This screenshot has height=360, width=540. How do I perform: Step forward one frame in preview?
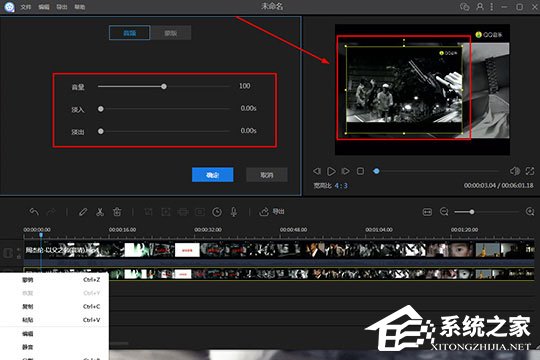[x=345, y=171]
